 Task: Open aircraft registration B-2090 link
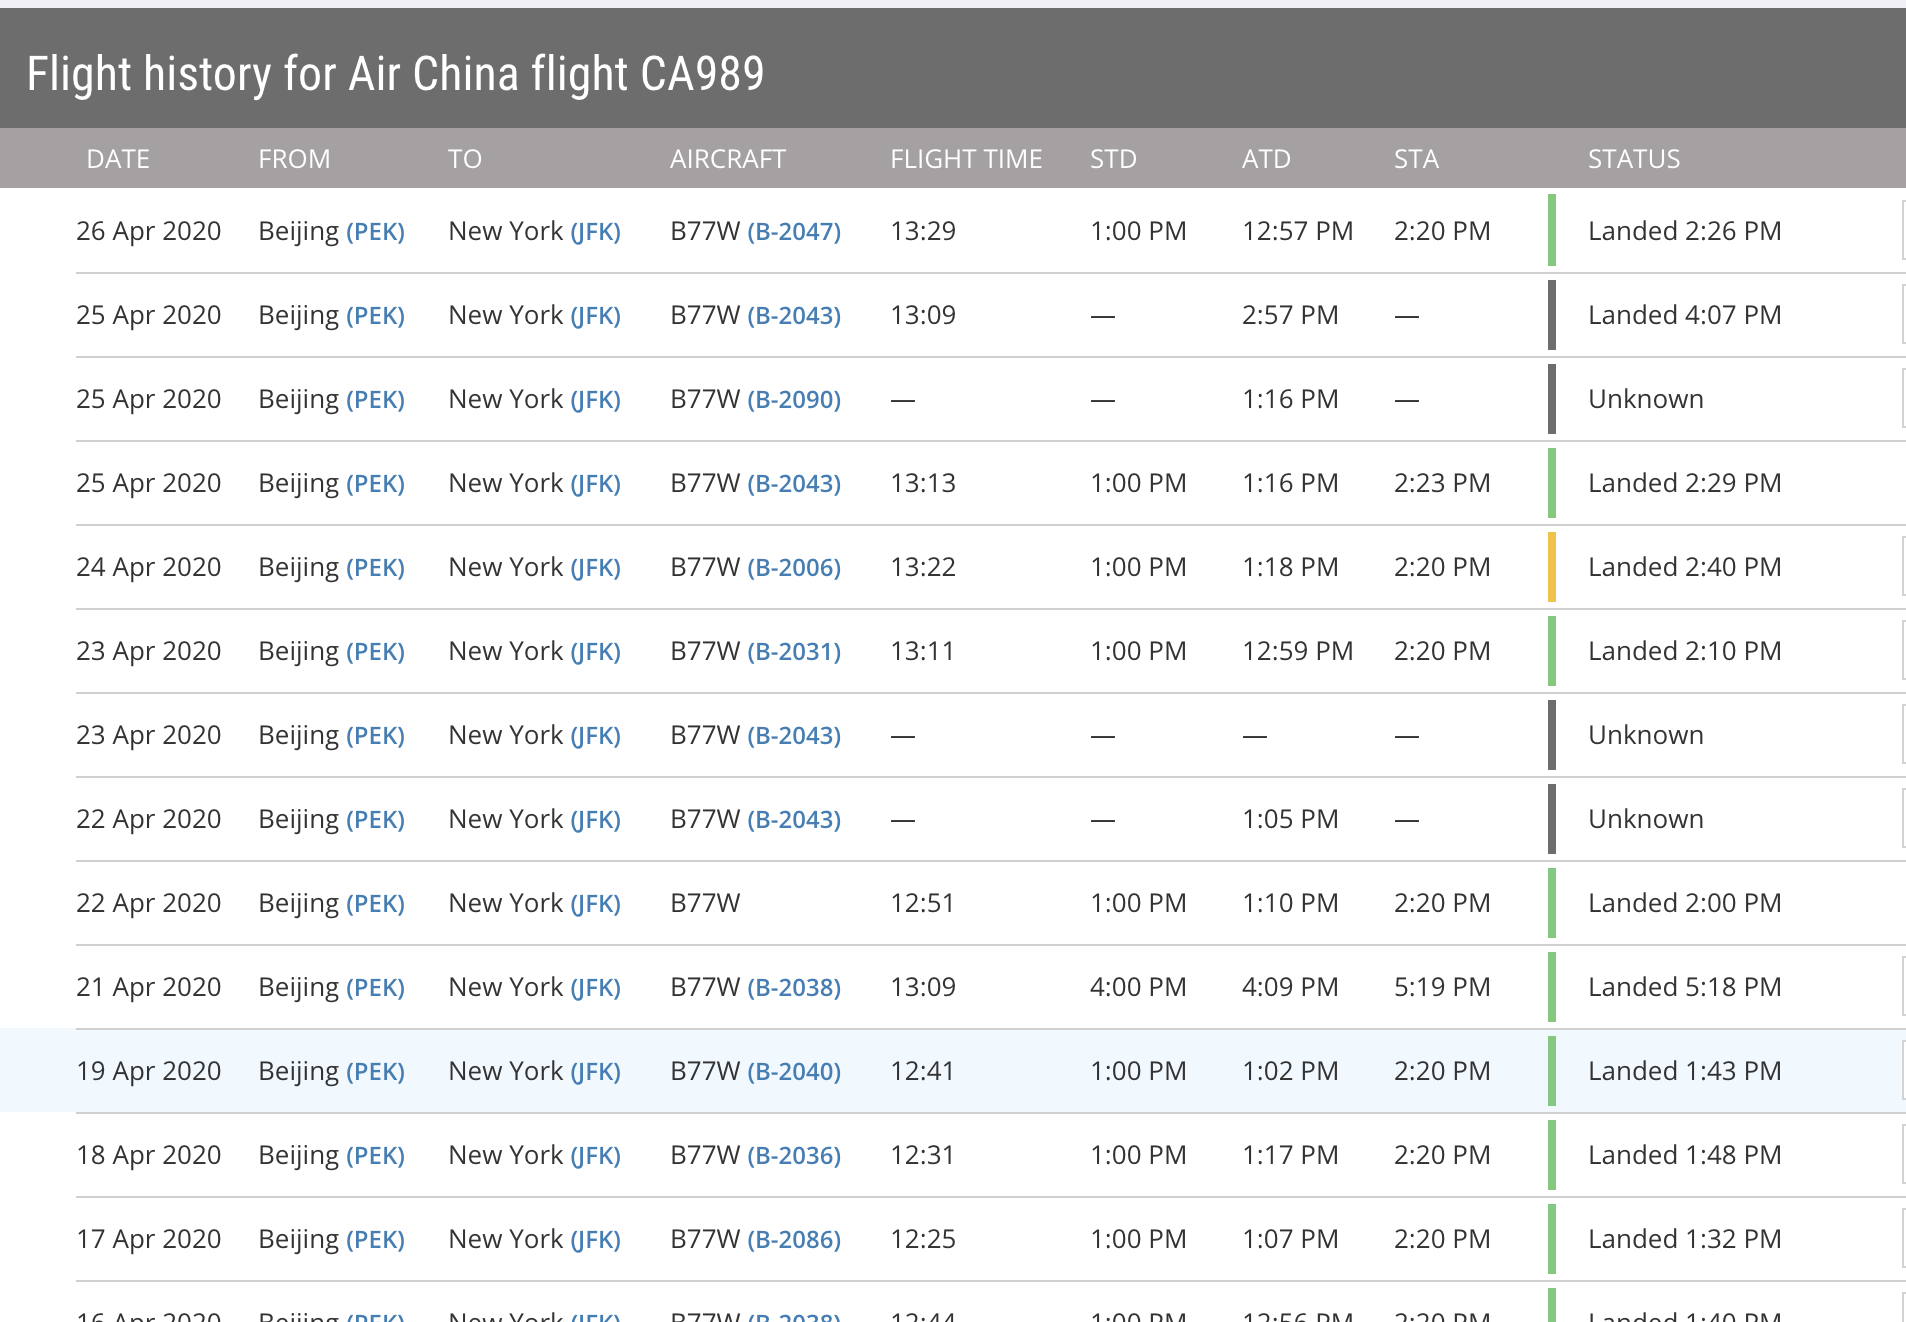794,400
